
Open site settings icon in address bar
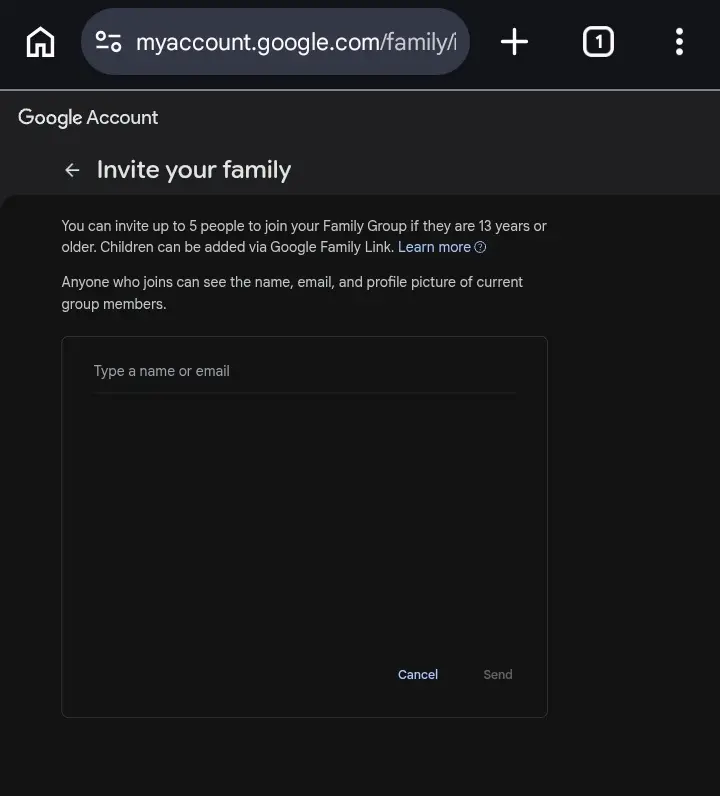108,42
